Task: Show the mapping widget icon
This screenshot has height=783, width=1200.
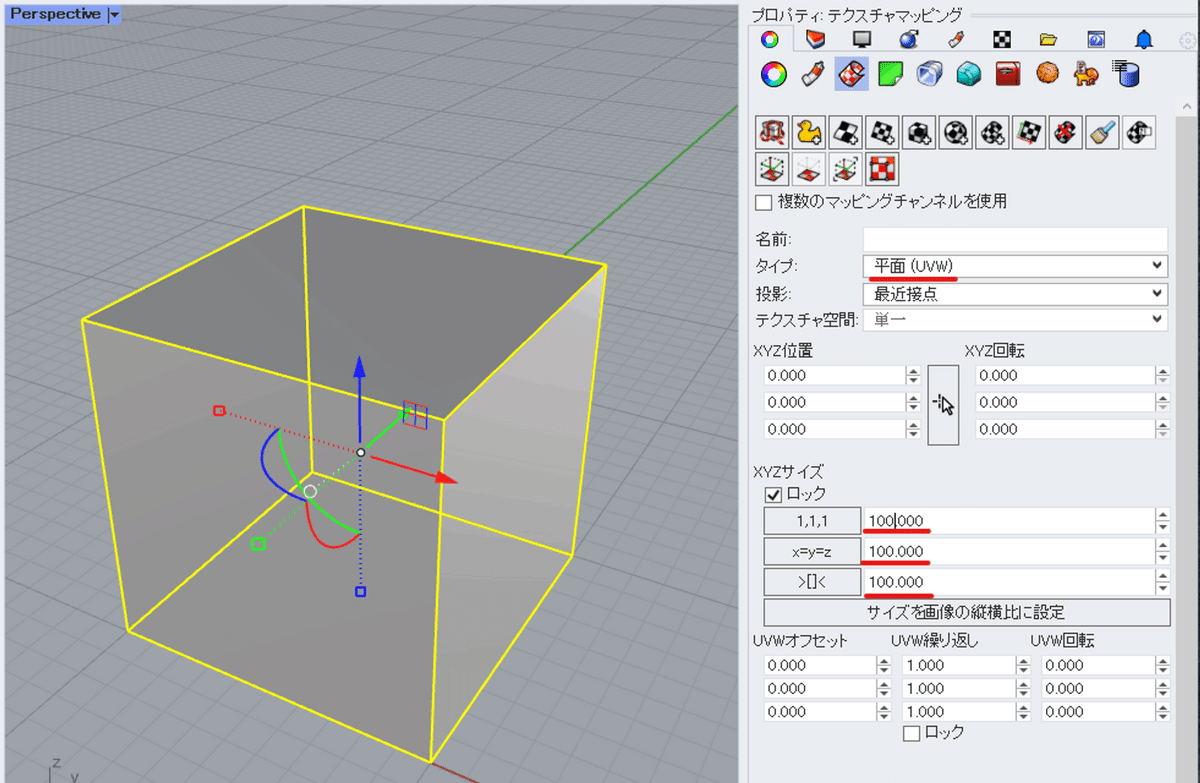Action: tap(774, 168)
